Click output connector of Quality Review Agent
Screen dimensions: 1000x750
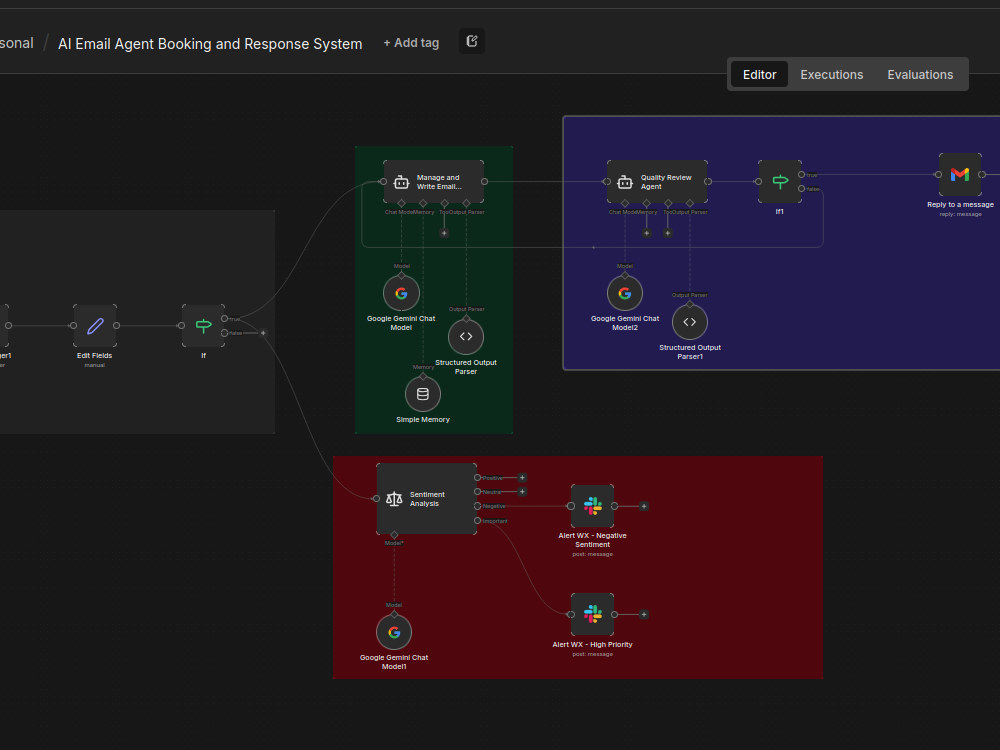[708, 182]
